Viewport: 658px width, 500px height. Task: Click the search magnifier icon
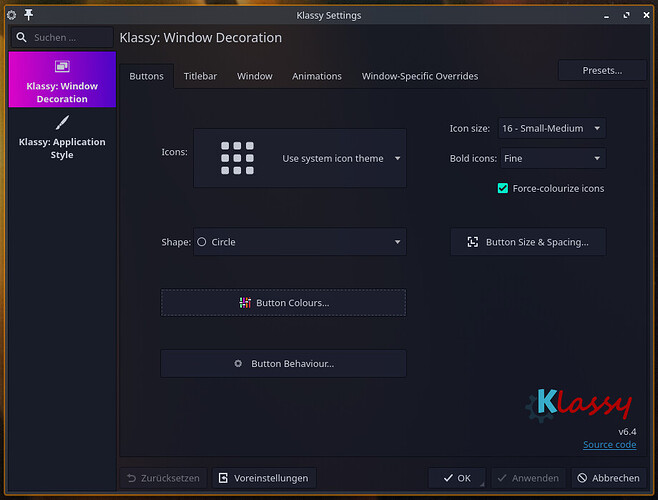[21, 37]
